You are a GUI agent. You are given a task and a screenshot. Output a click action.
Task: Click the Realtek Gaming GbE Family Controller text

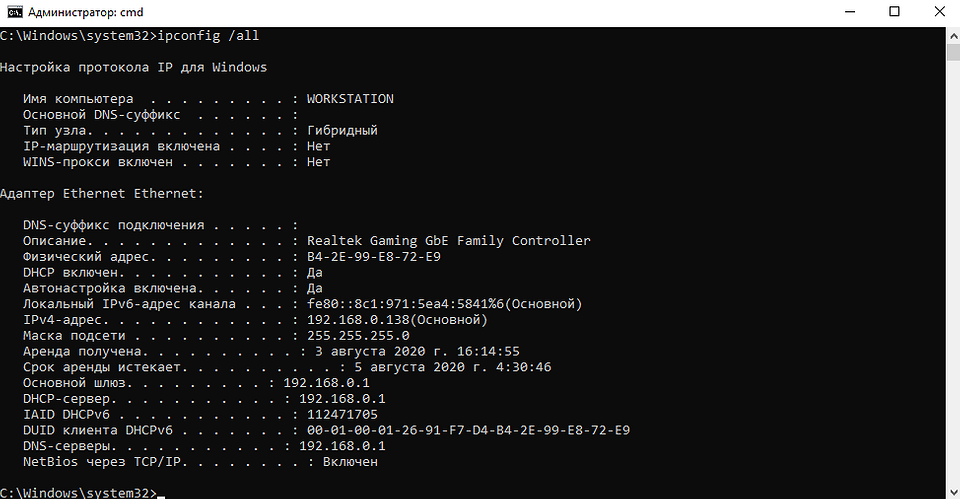pyautogui.click(x=448, y=241)
